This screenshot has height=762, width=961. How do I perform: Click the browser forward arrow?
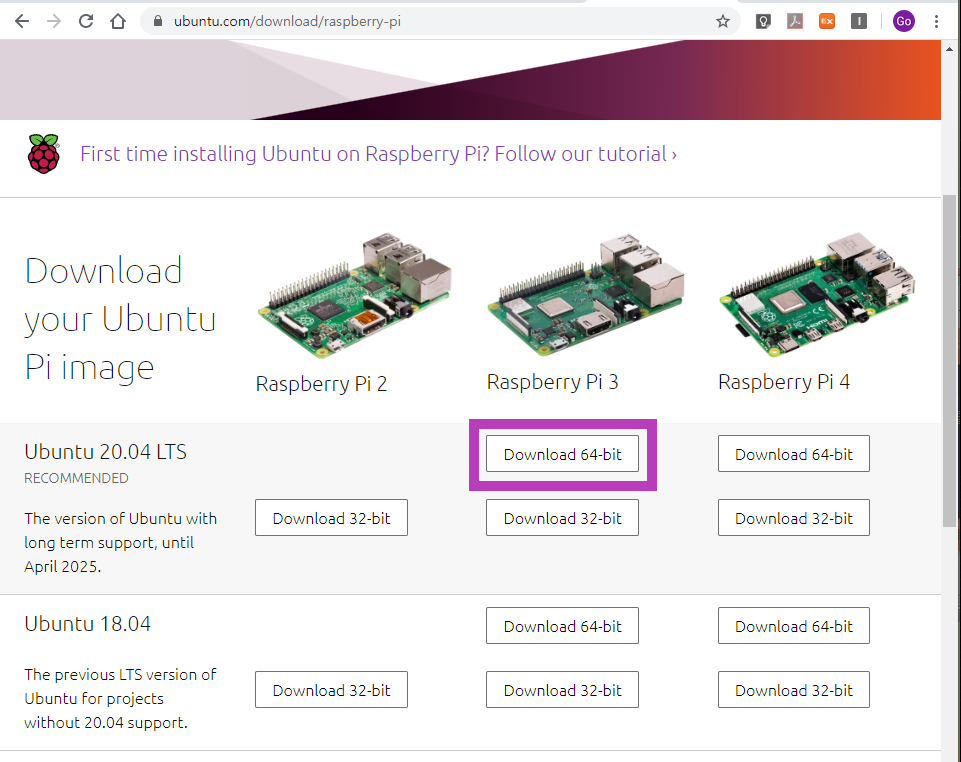[54, 21]
